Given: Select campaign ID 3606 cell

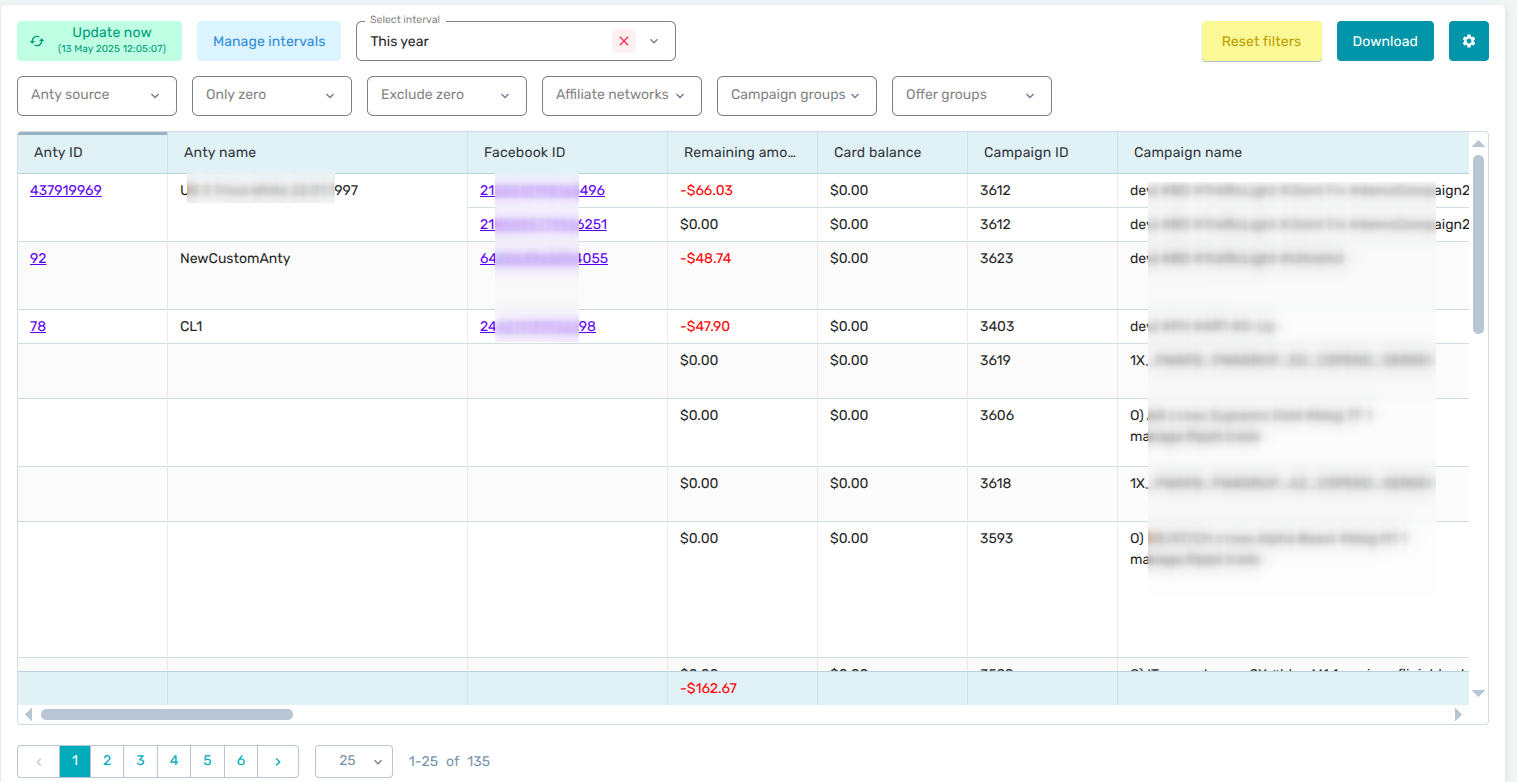Looking at the screenshot, I should pos(1042,432).
